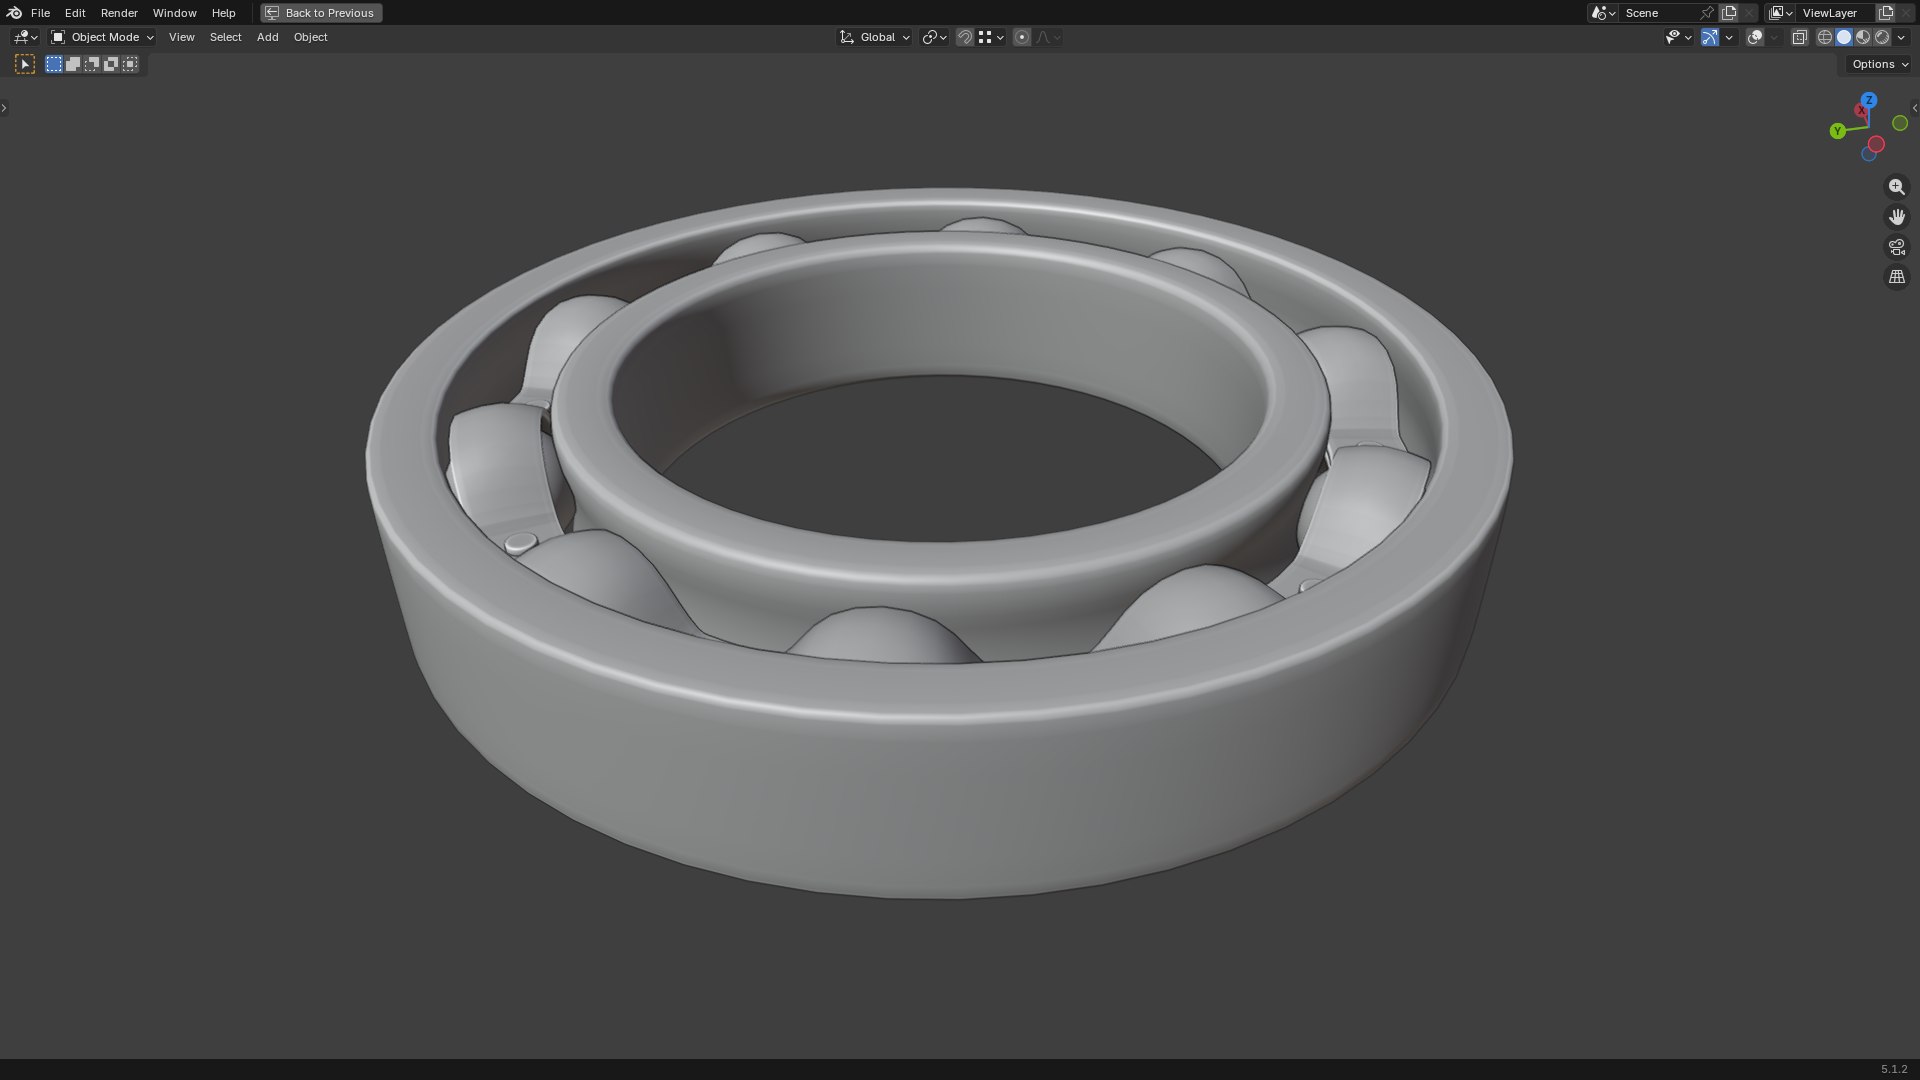The width and height of the screenshot is (1920, 1080).
Task: Toggle proportional editing
Action: 1022,37
